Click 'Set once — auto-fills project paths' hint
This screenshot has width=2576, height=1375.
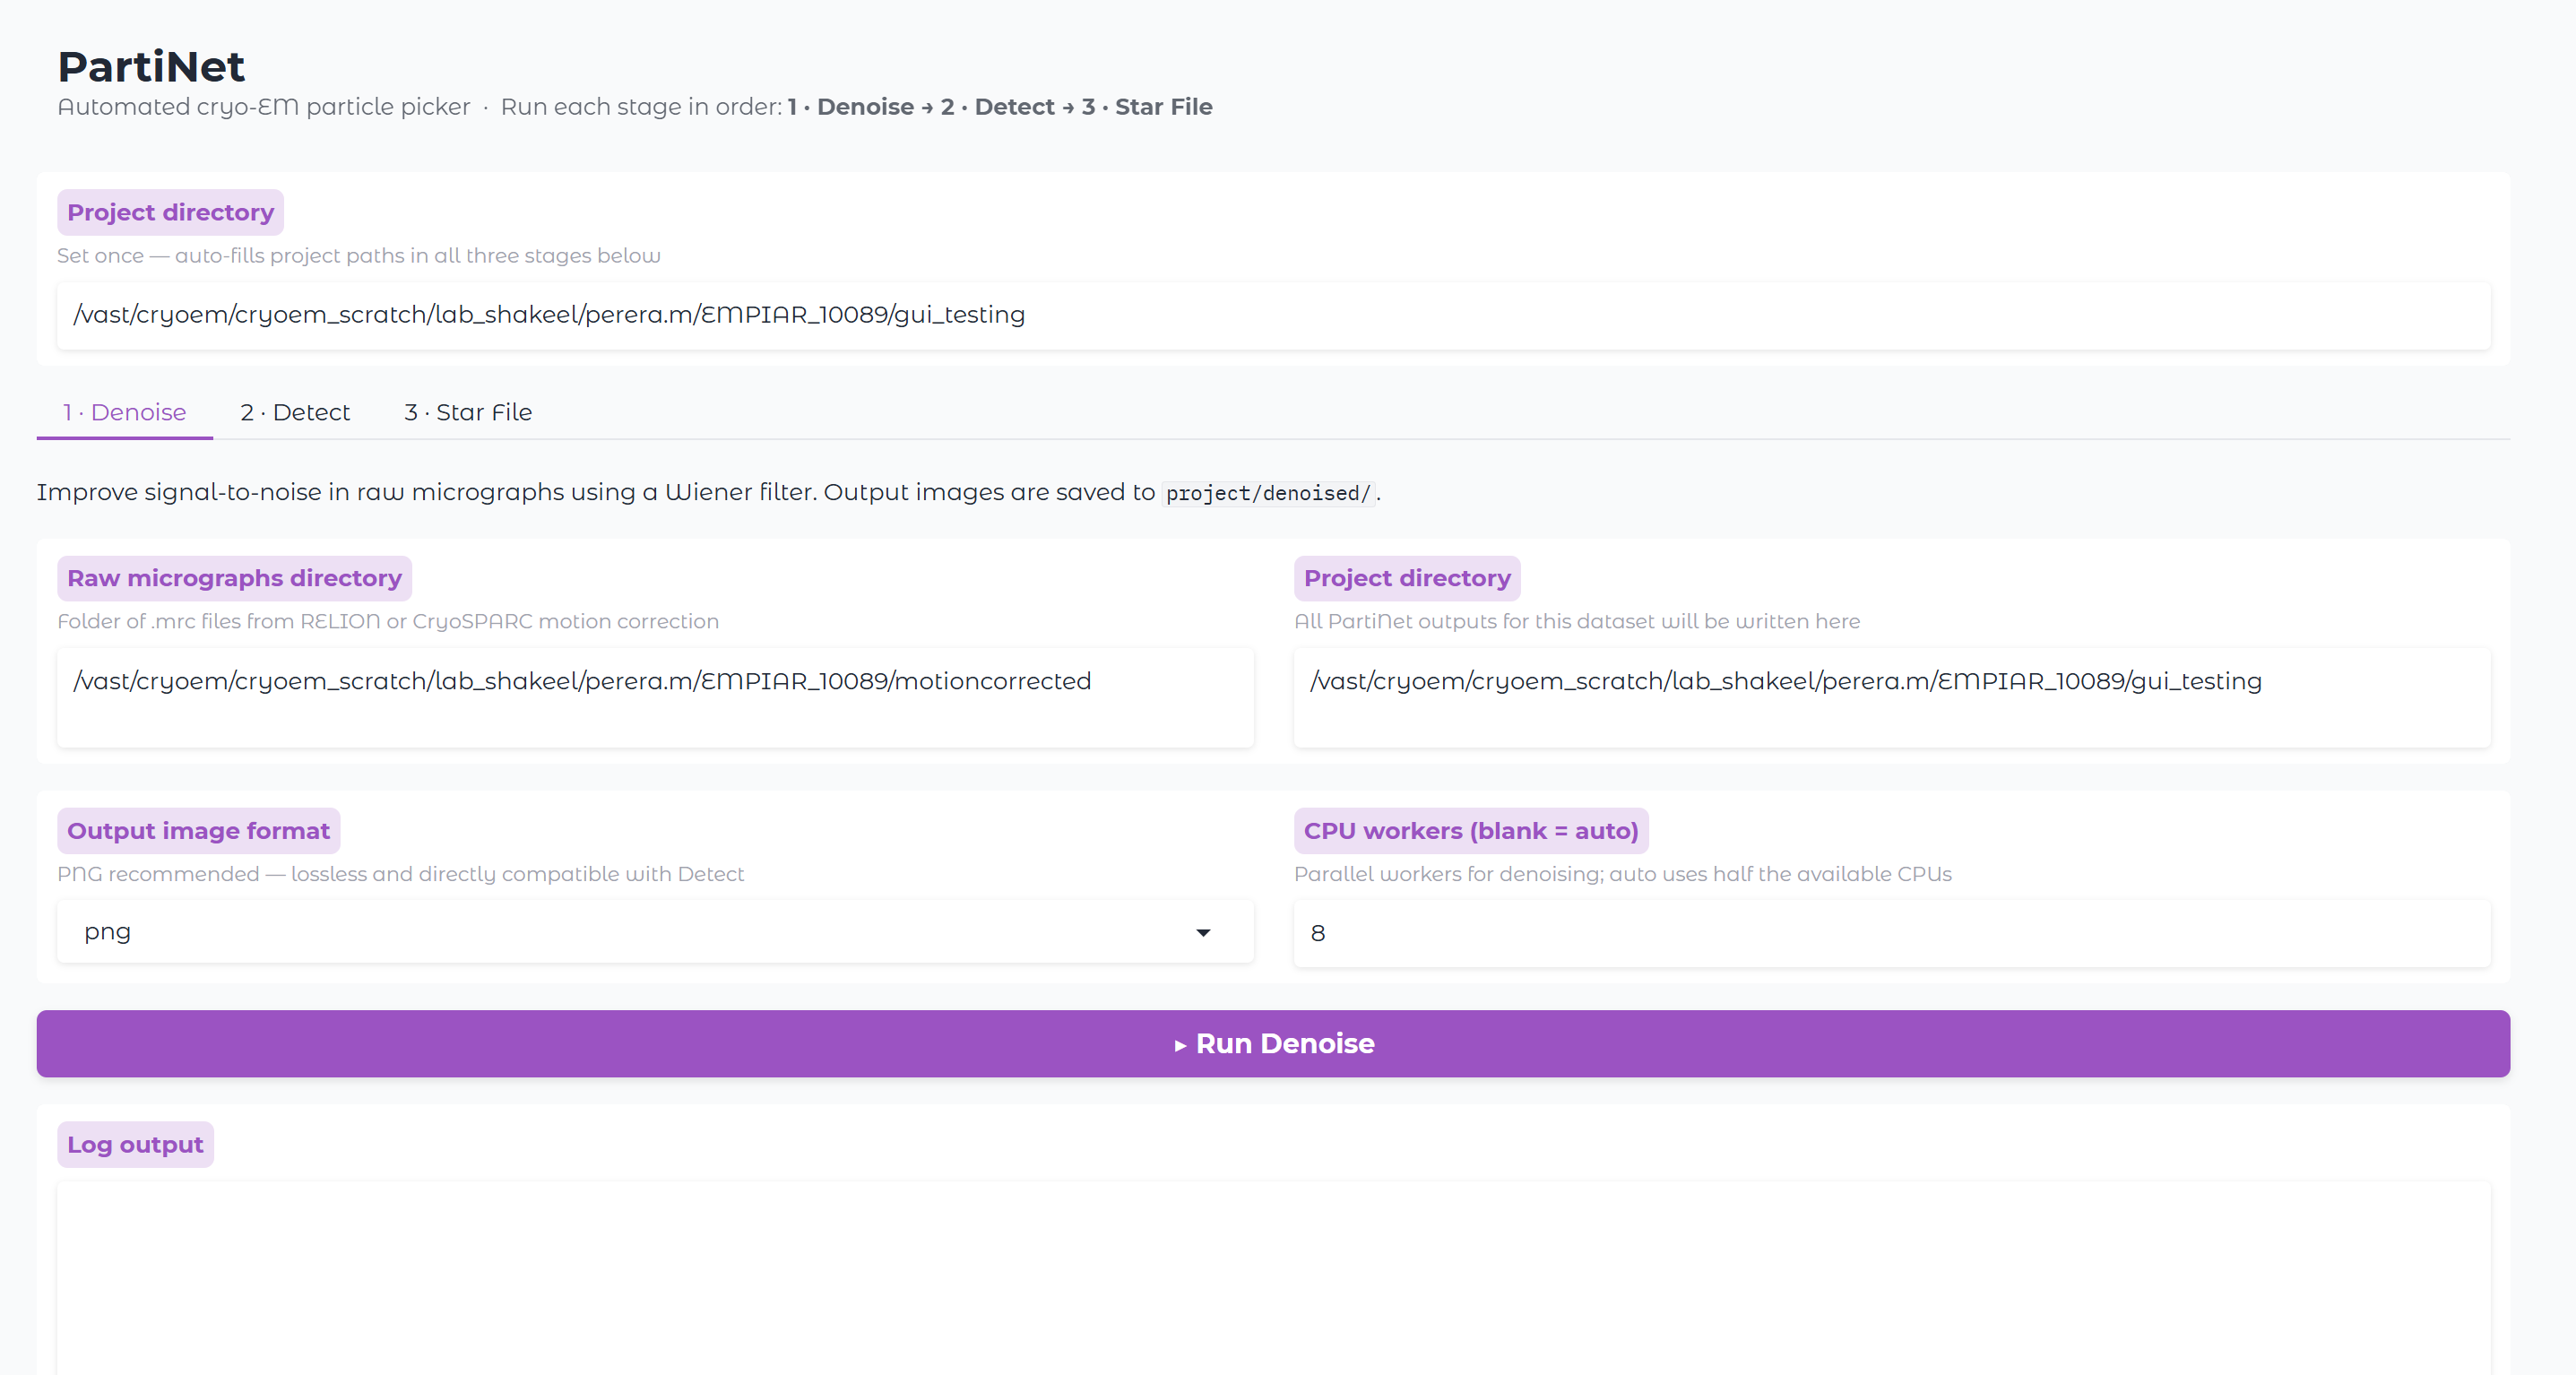point(358,256)
